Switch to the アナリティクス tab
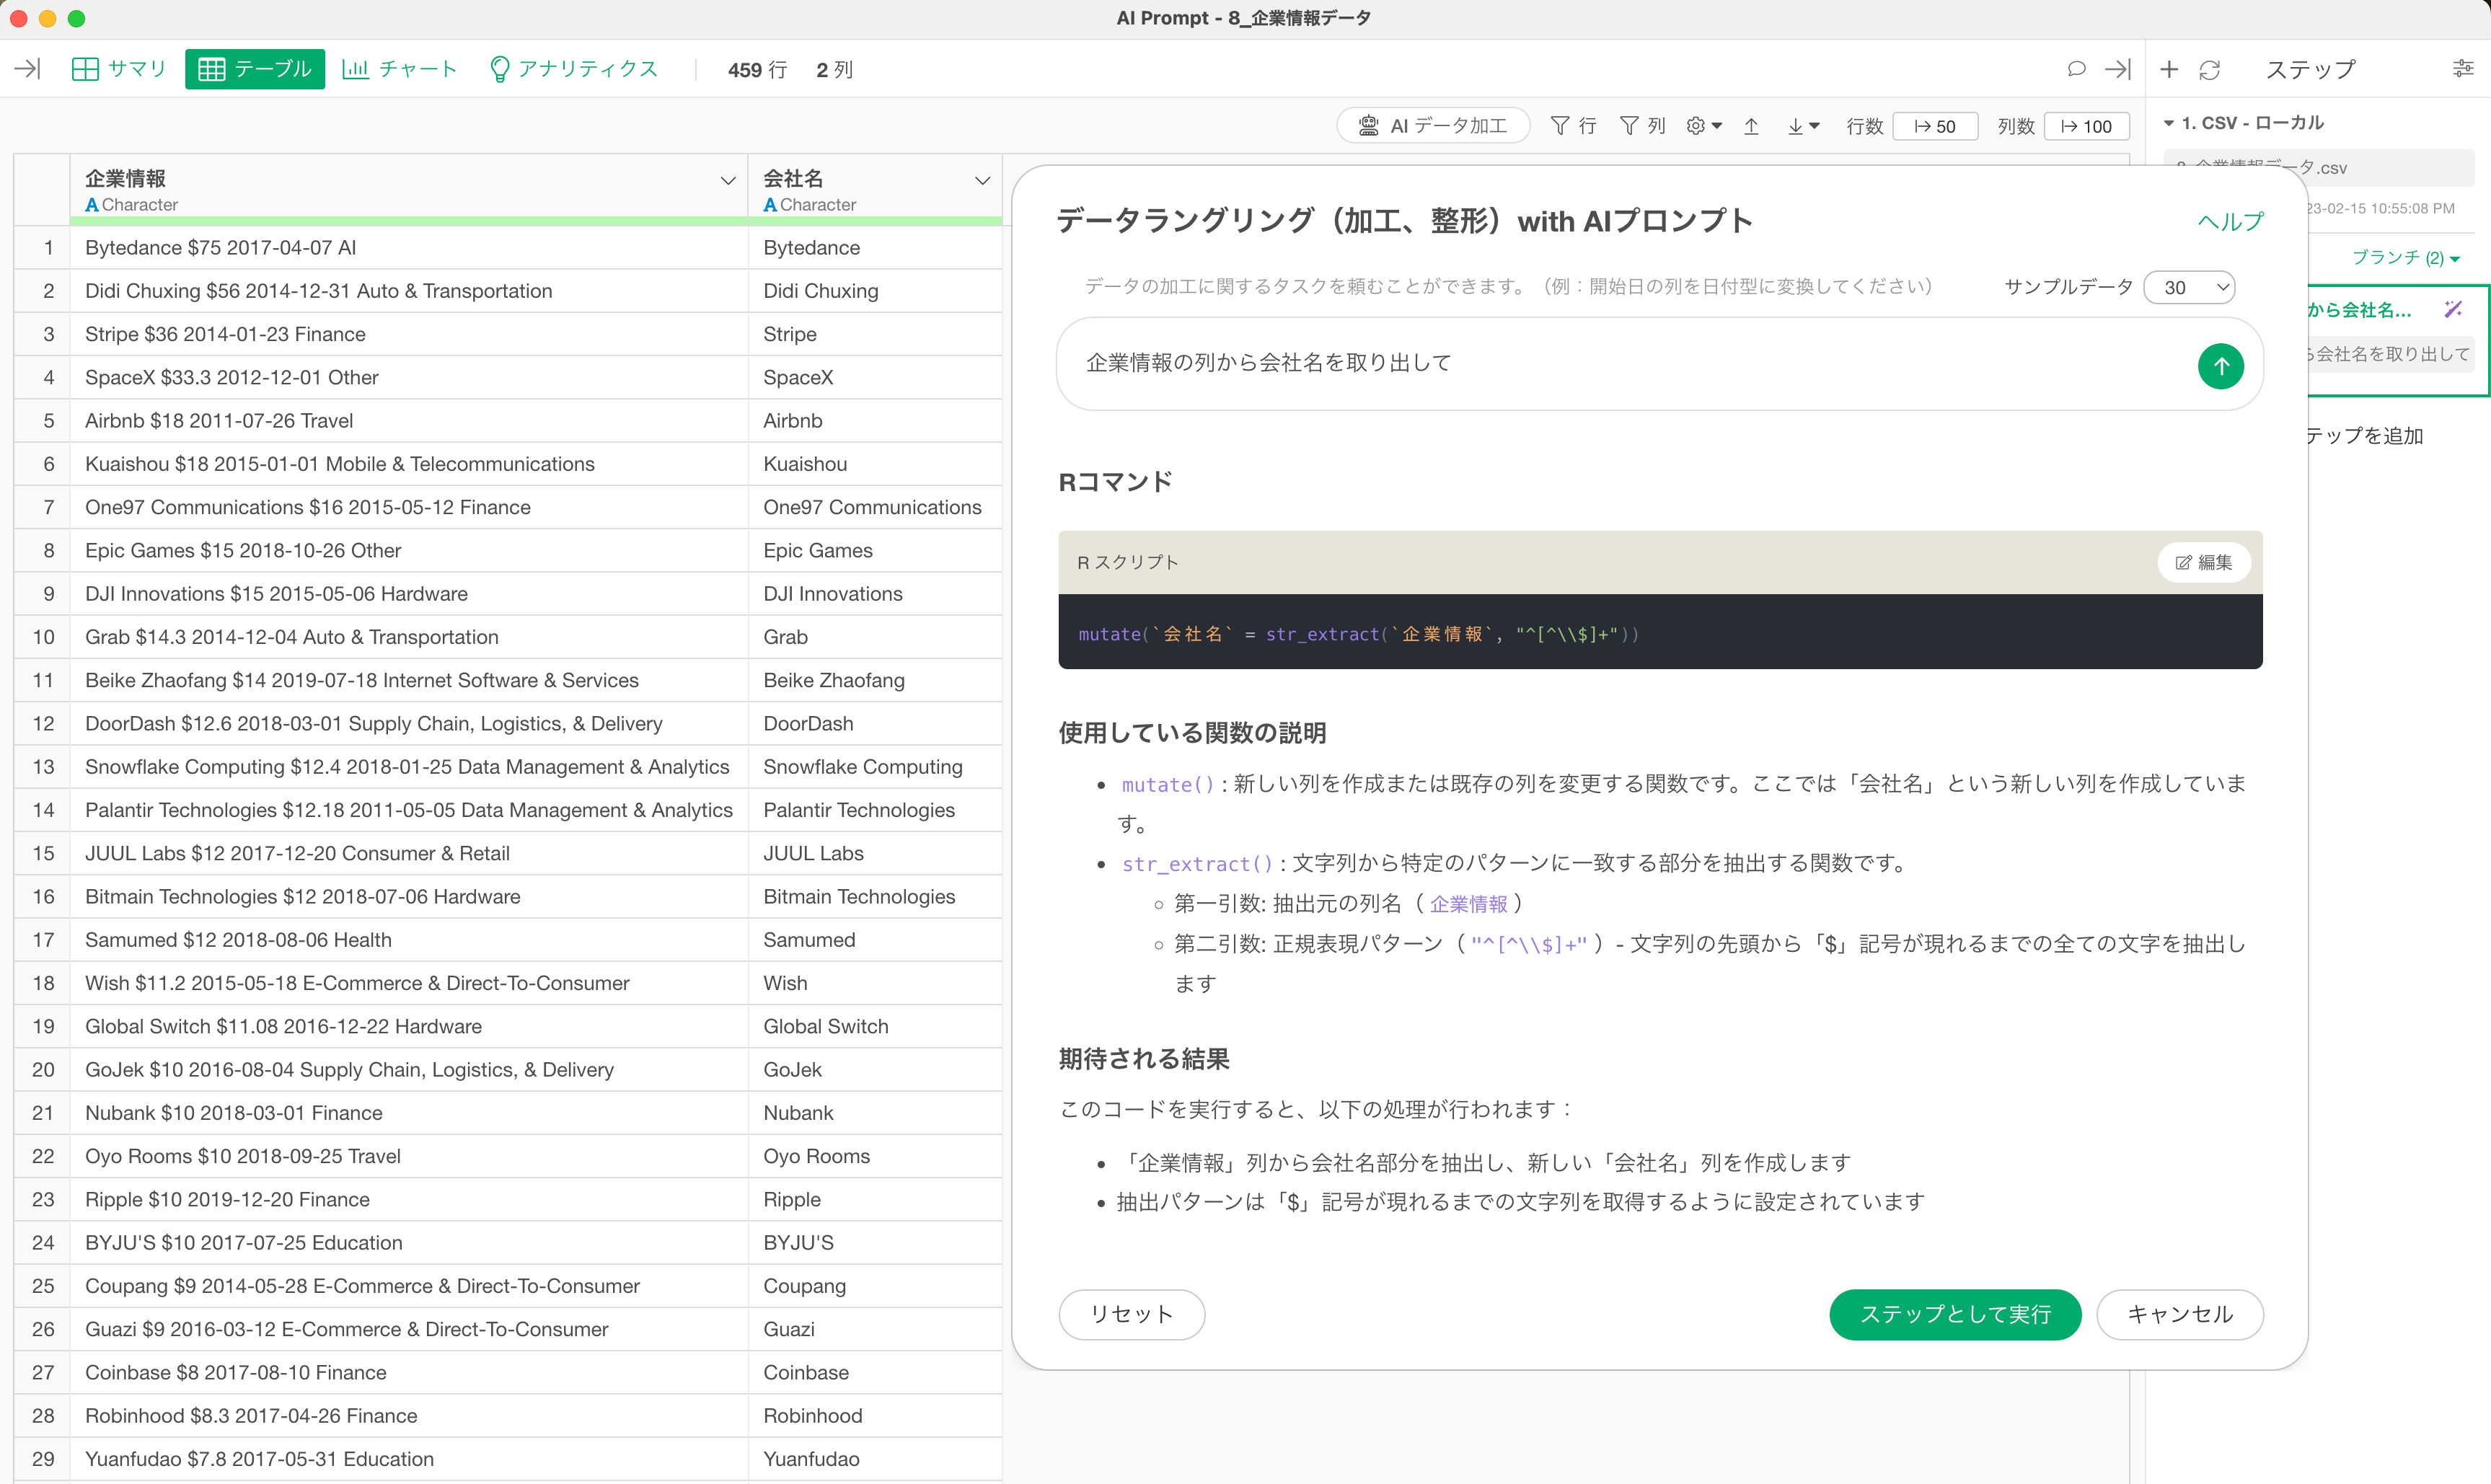2491x1484 pixels. point(573,69)
